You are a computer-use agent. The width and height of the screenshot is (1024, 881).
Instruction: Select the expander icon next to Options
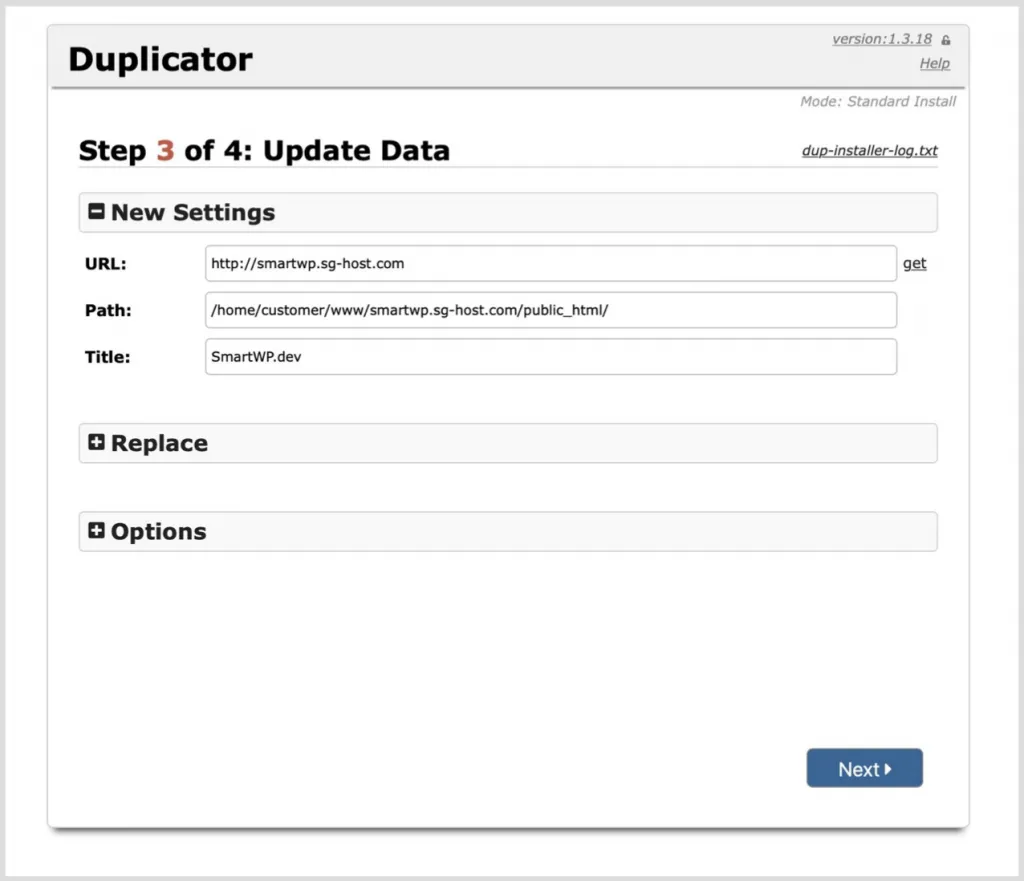click(97, 531)
